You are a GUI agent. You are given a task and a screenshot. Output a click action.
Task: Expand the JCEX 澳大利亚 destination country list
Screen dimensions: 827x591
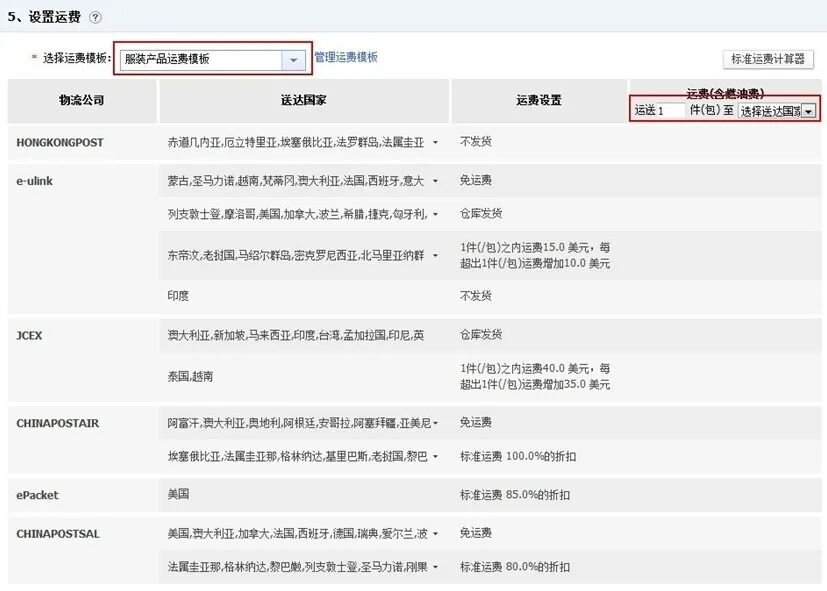tap(434, 335)
